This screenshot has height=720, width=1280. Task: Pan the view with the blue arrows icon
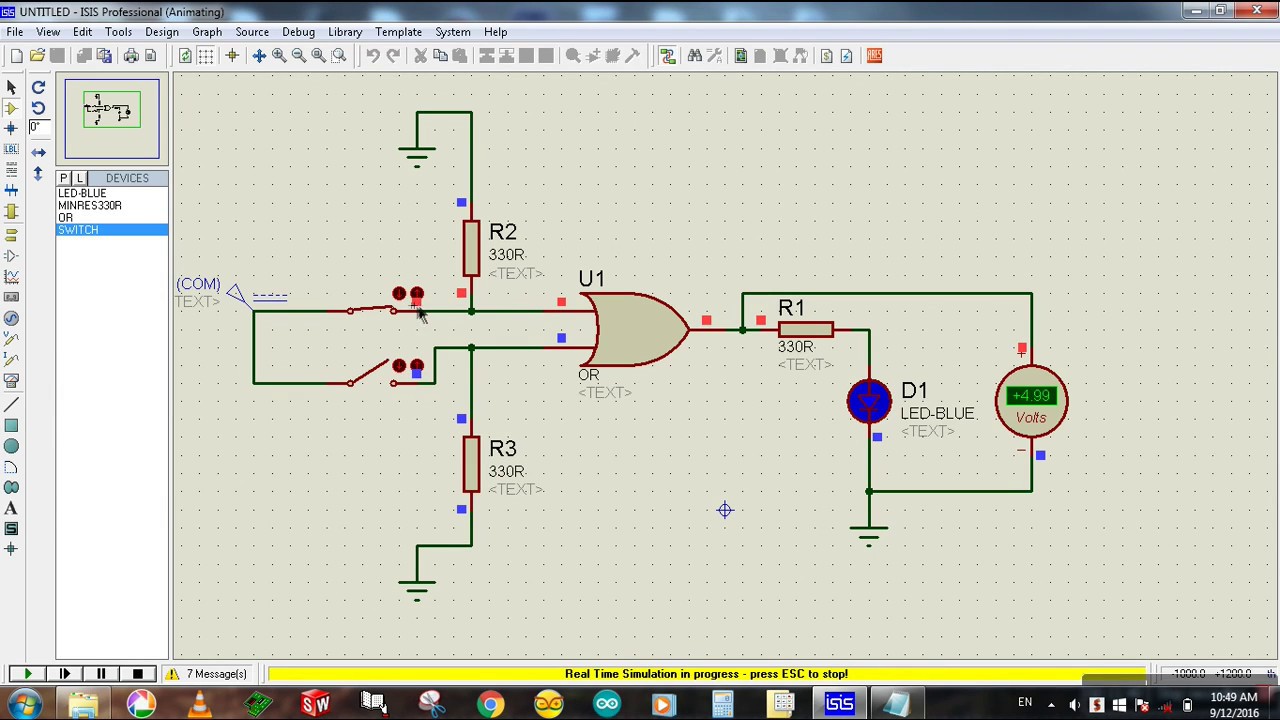coord(259,56)
